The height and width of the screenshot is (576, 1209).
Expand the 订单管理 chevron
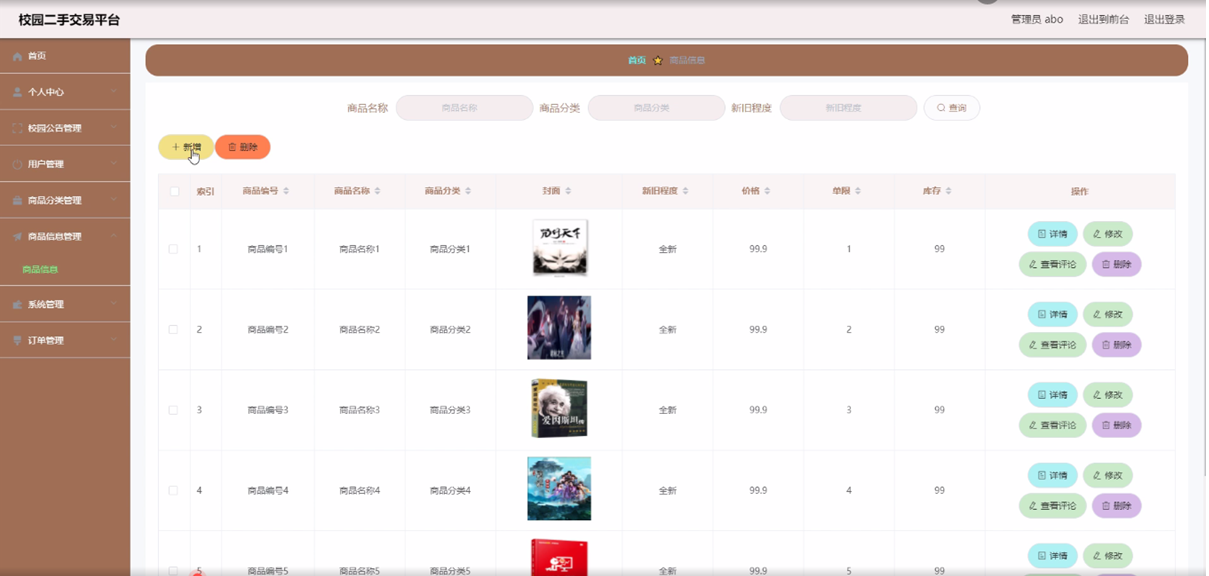click(113, 341)
